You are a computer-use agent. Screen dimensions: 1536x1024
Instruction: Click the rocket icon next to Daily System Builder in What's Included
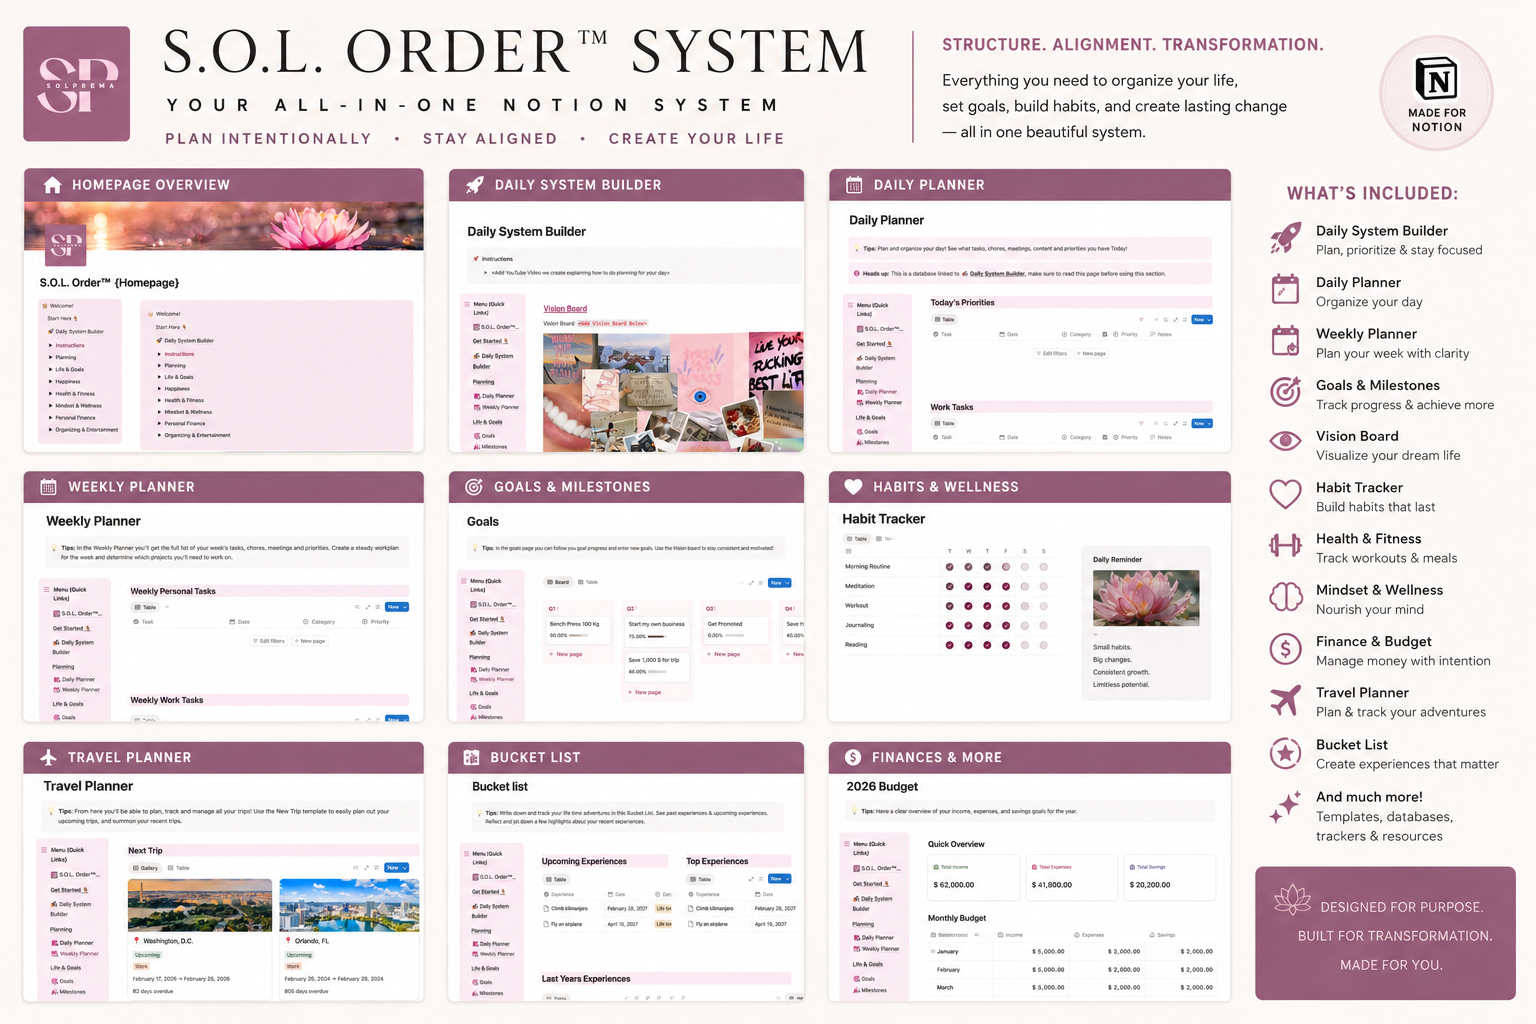pyautogui.click(x=1286, y=238)
